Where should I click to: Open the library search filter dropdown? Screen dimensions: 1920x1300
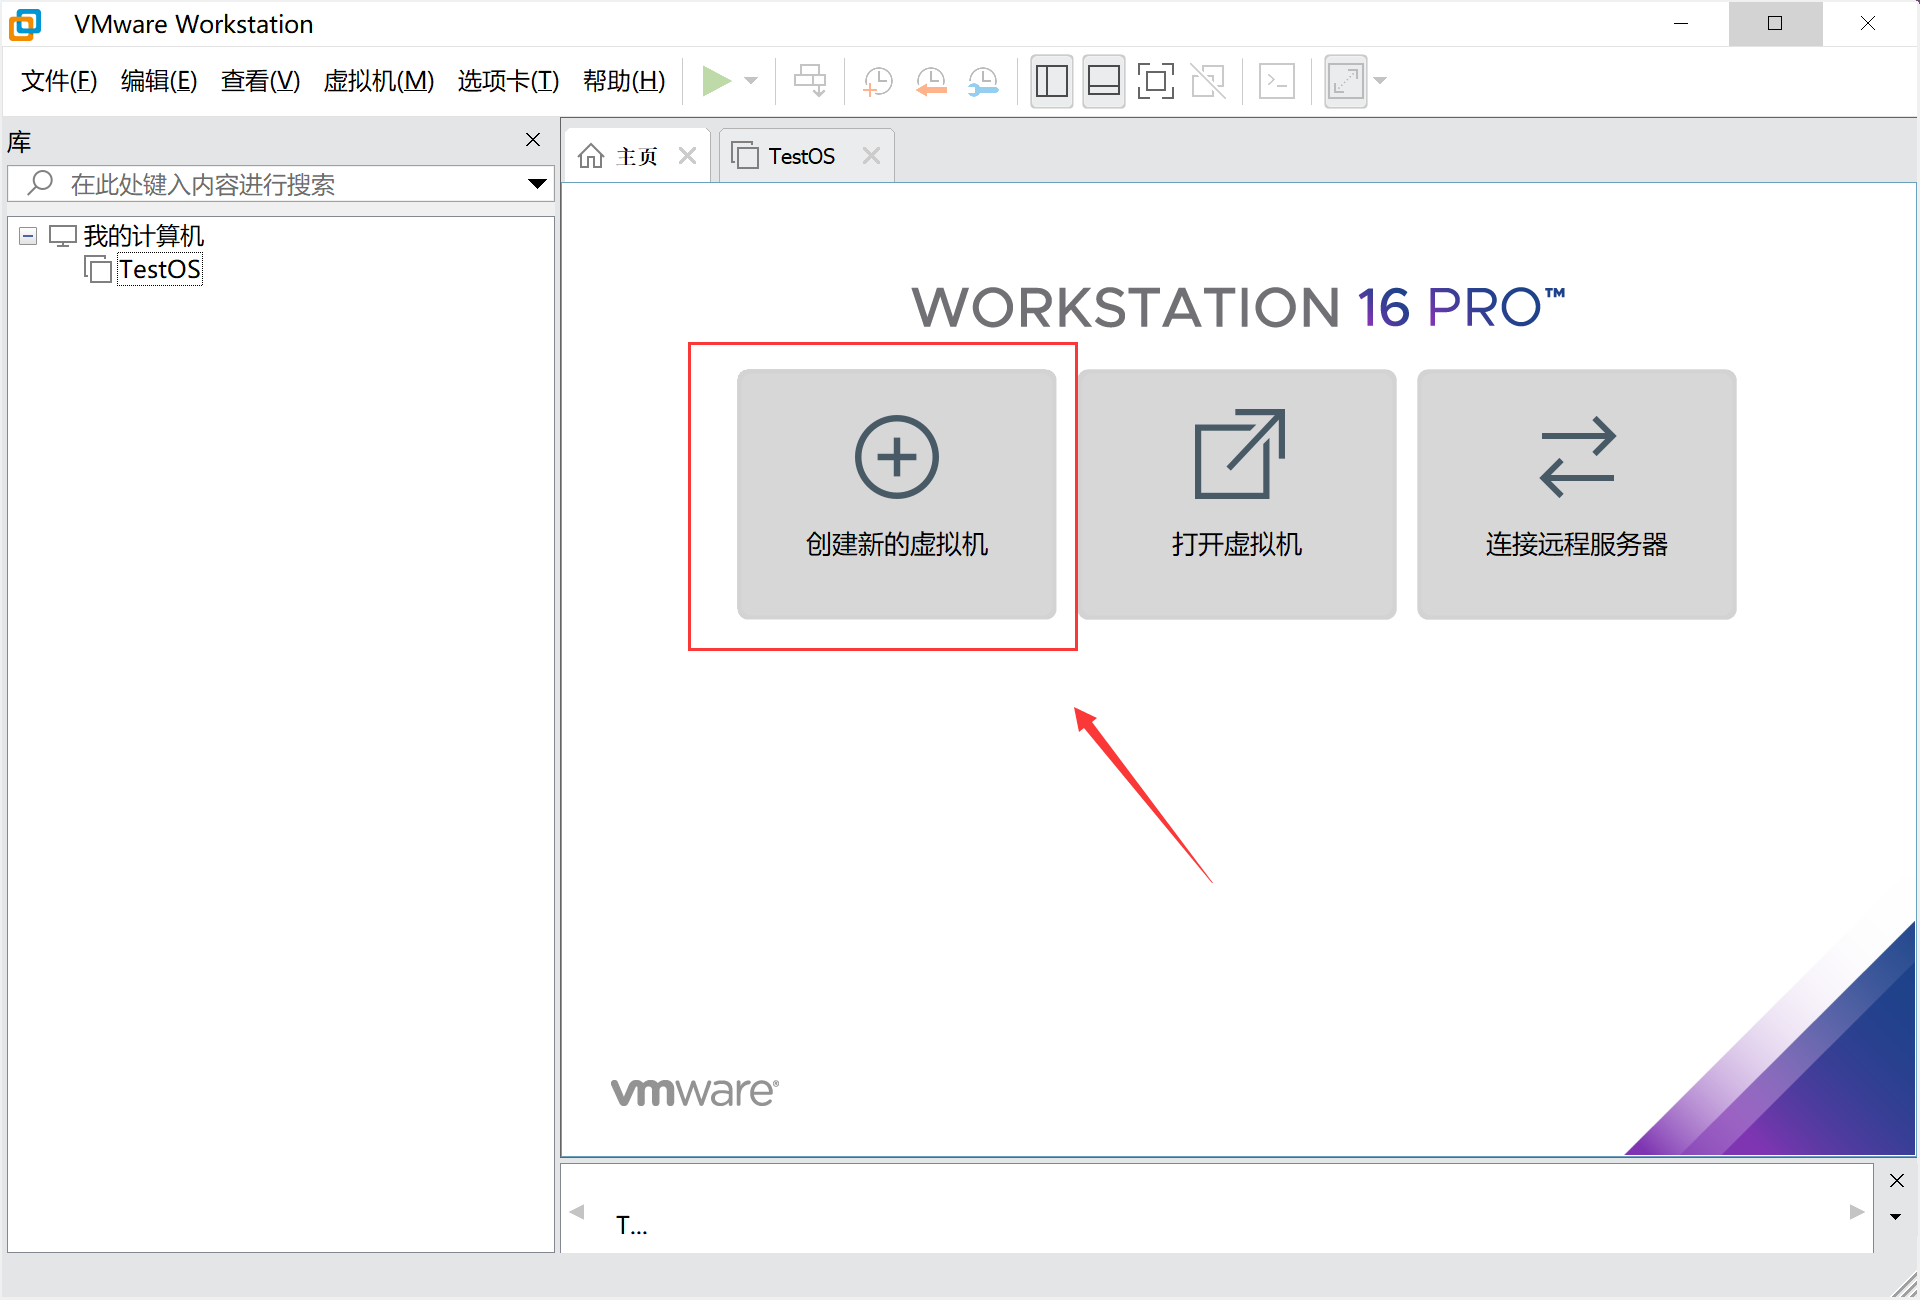(537, 184)
